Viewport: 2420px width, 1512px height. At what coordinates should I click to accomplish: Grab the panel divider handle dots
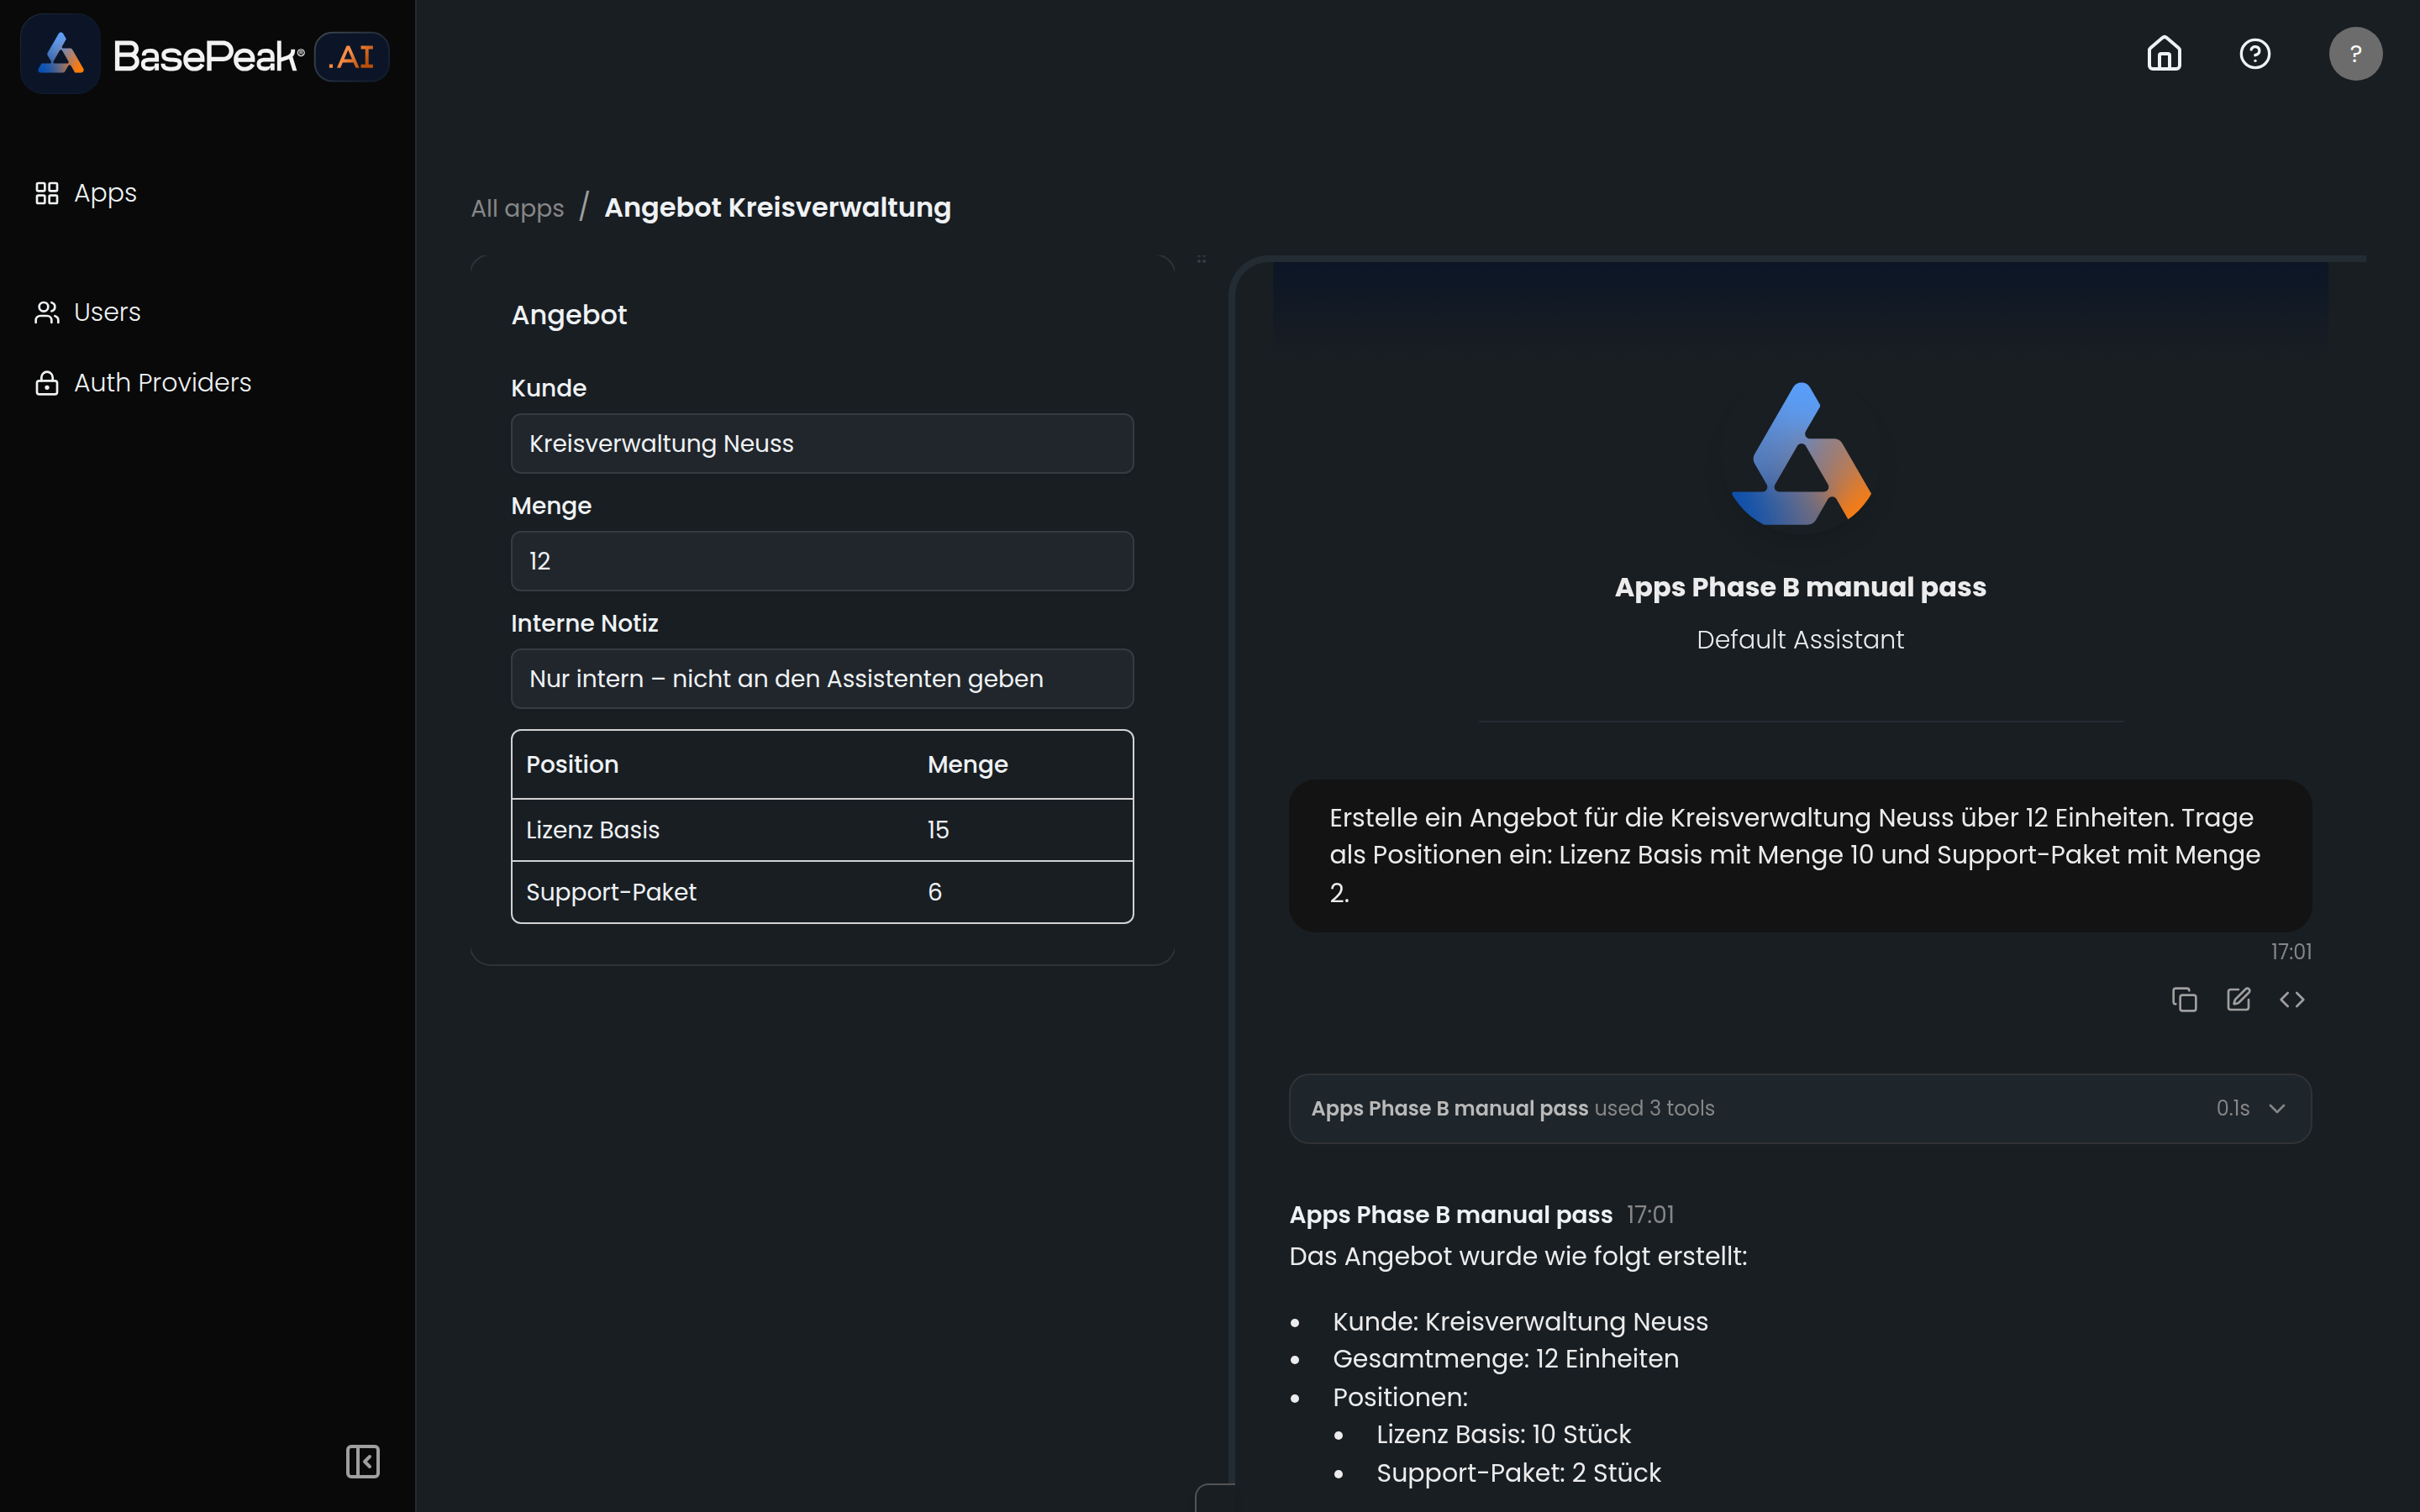(1201, 259)
